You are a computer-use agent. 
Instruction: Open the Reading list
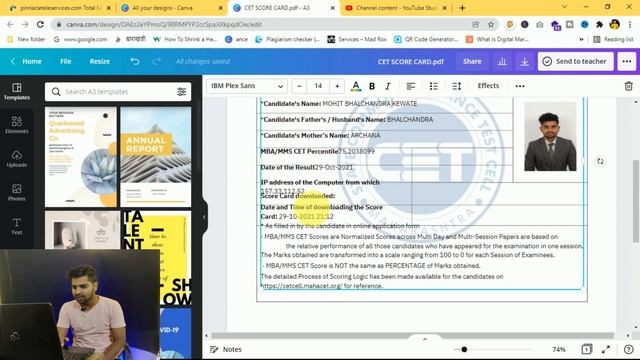click(x=613, y=39)
